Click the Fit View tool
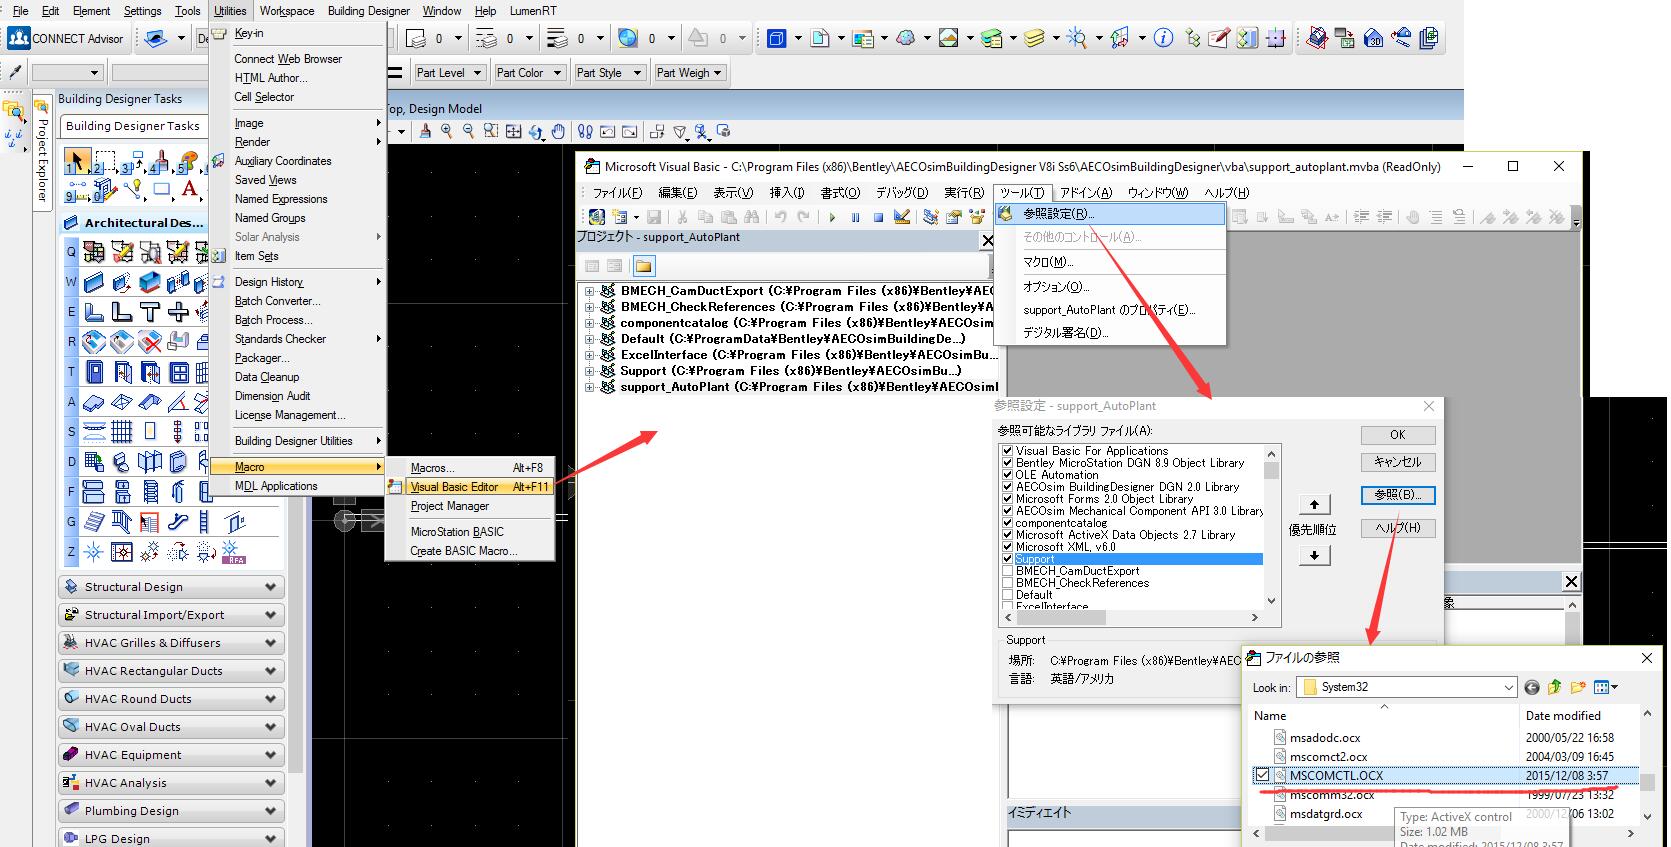 click(513, 131)
